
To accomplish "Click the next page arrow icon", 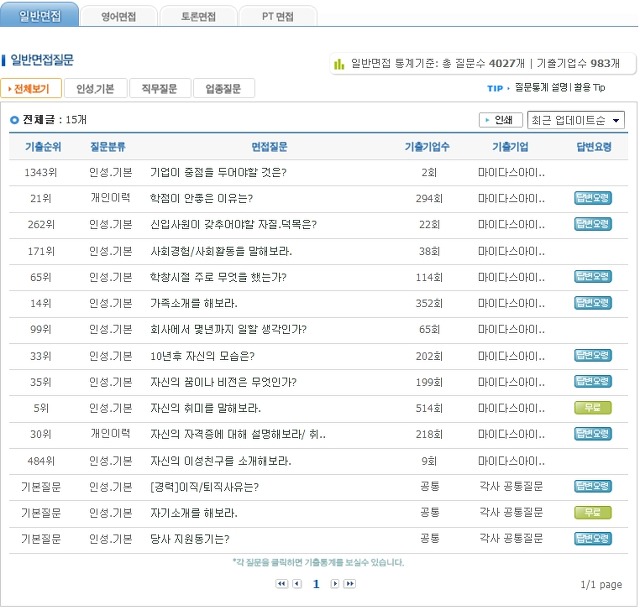I will click(x=335, y=584).
